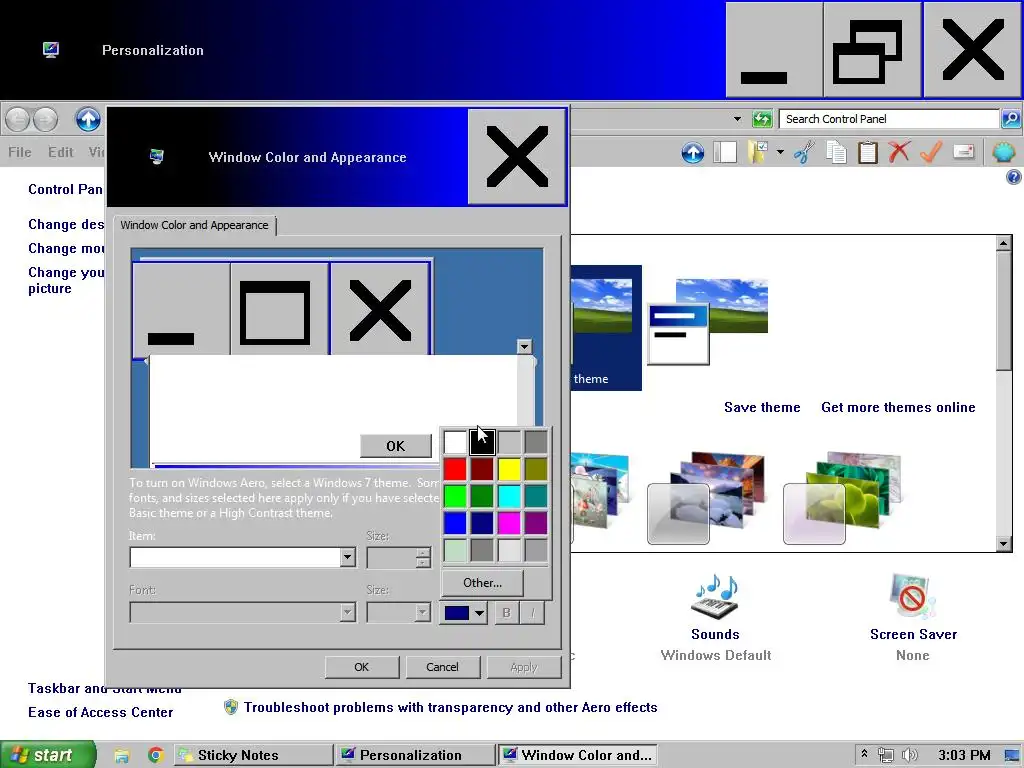Click the Sounds music notes icon
1024x768 pixels.
(x=715, y=596)
